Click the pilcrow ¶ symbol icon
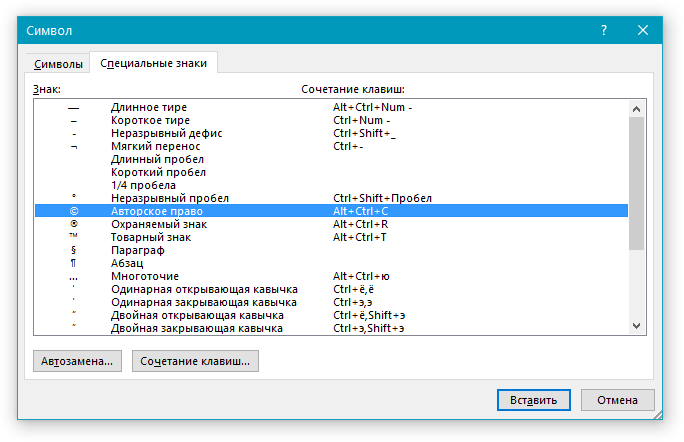The image size is (684, 442). pos(73,263)
